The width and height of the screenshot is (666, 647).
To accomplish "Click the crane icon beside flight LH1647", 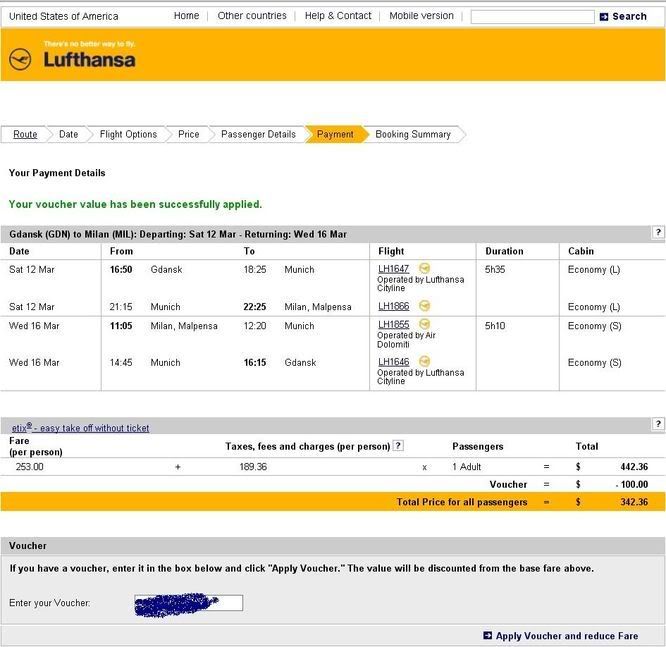I will pos(424,268).
